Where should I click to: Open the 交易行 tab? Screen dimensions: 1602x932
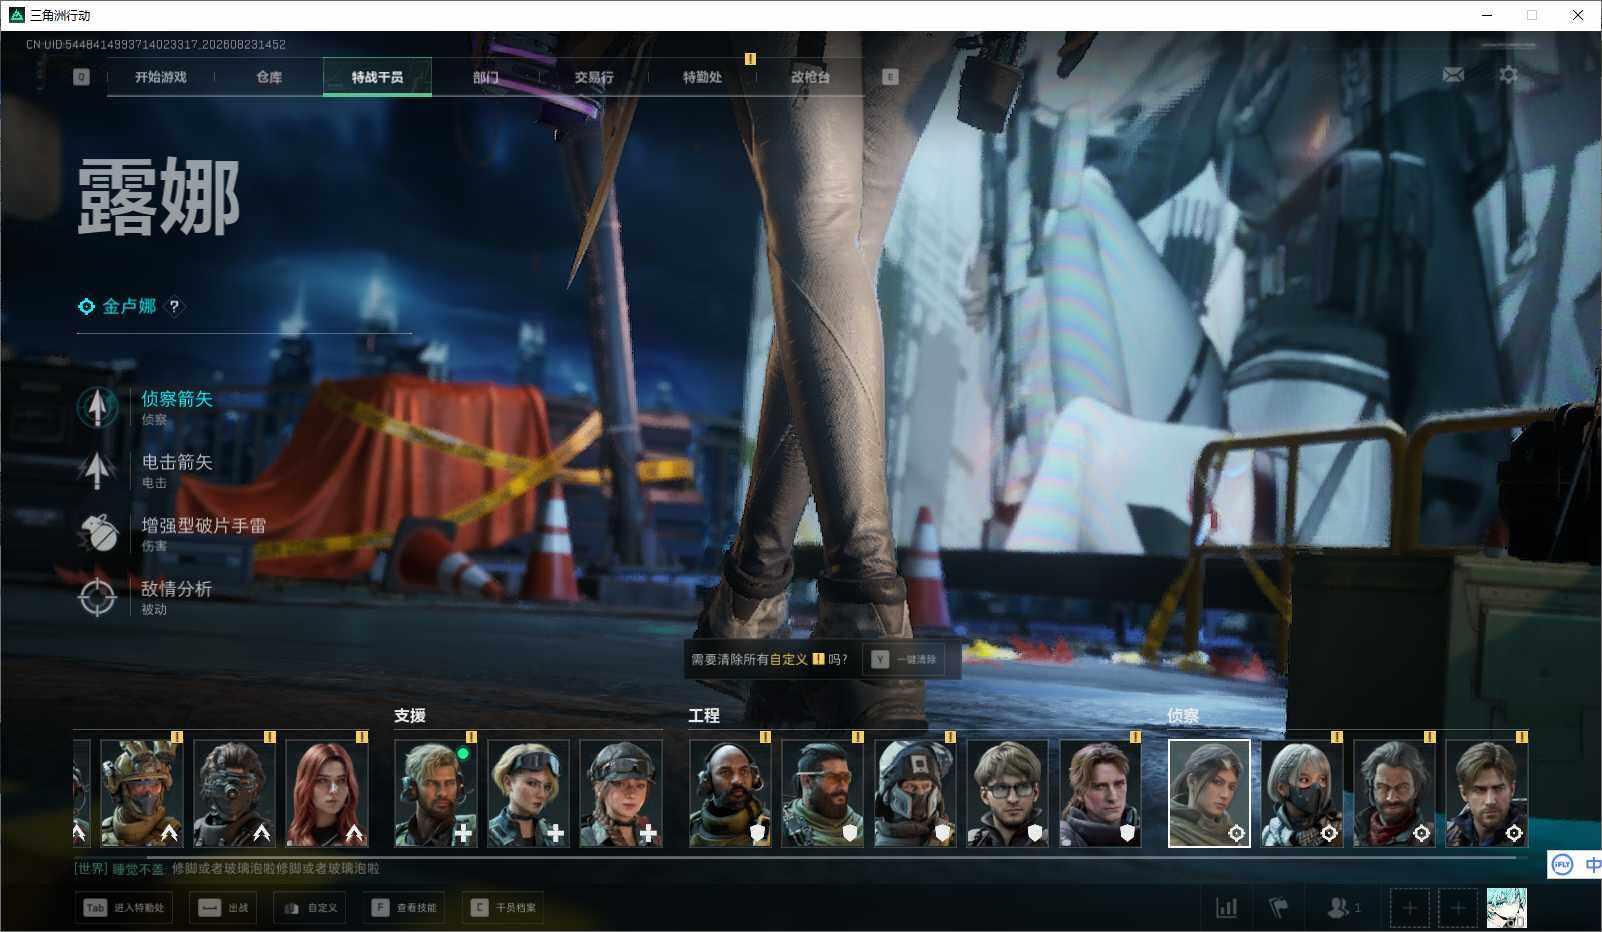pyautogui.click(x=594, y=77)
